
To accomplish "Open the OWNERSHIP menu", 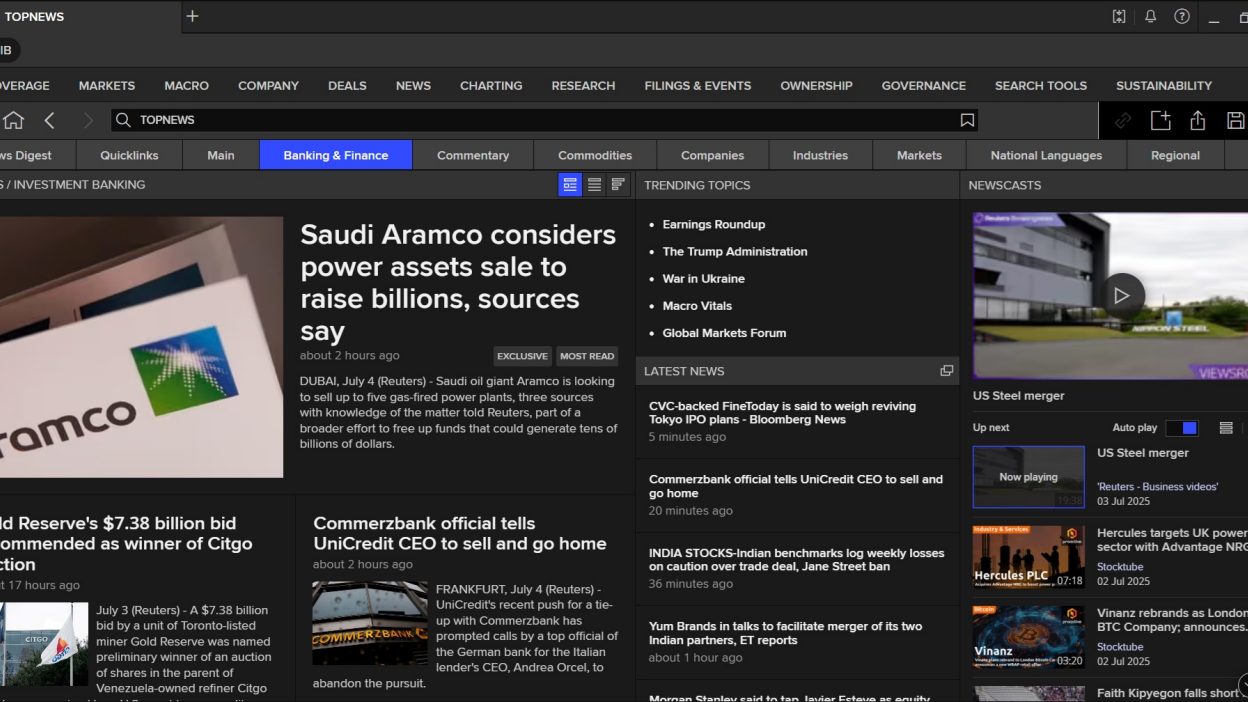I will (x=816, y=86).
